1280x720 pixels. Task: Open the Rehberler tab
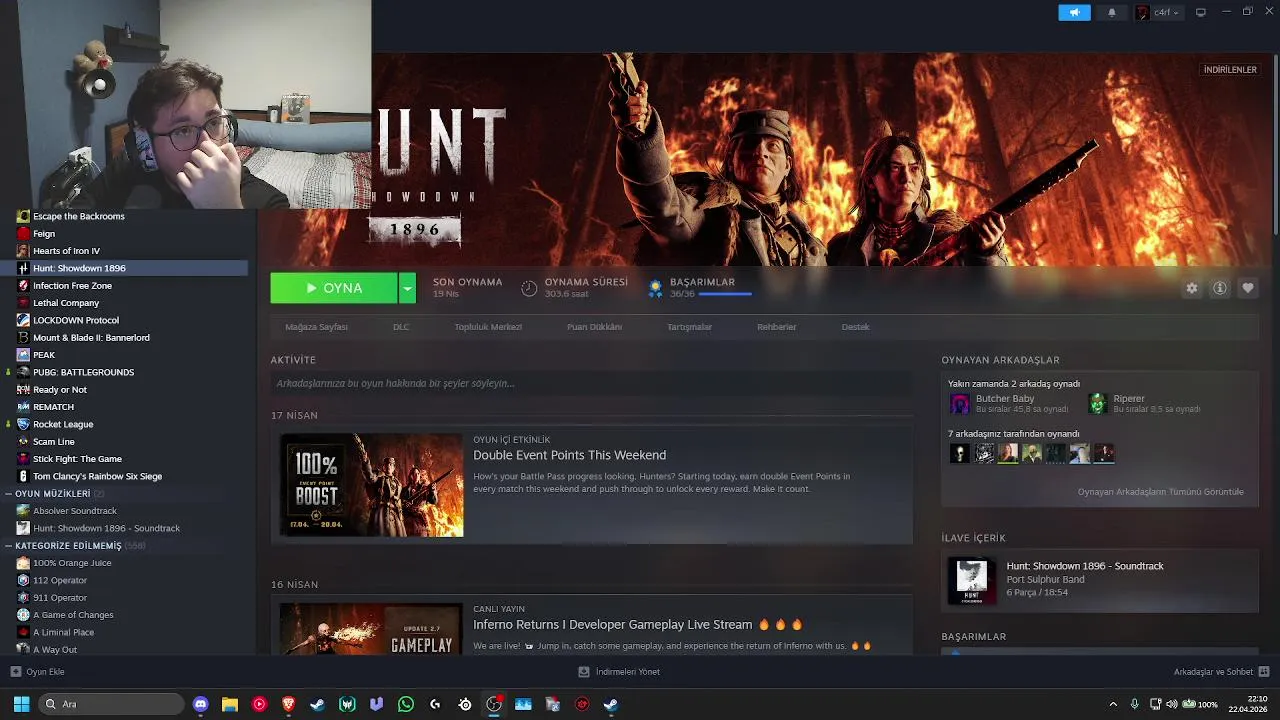point(777,327)
